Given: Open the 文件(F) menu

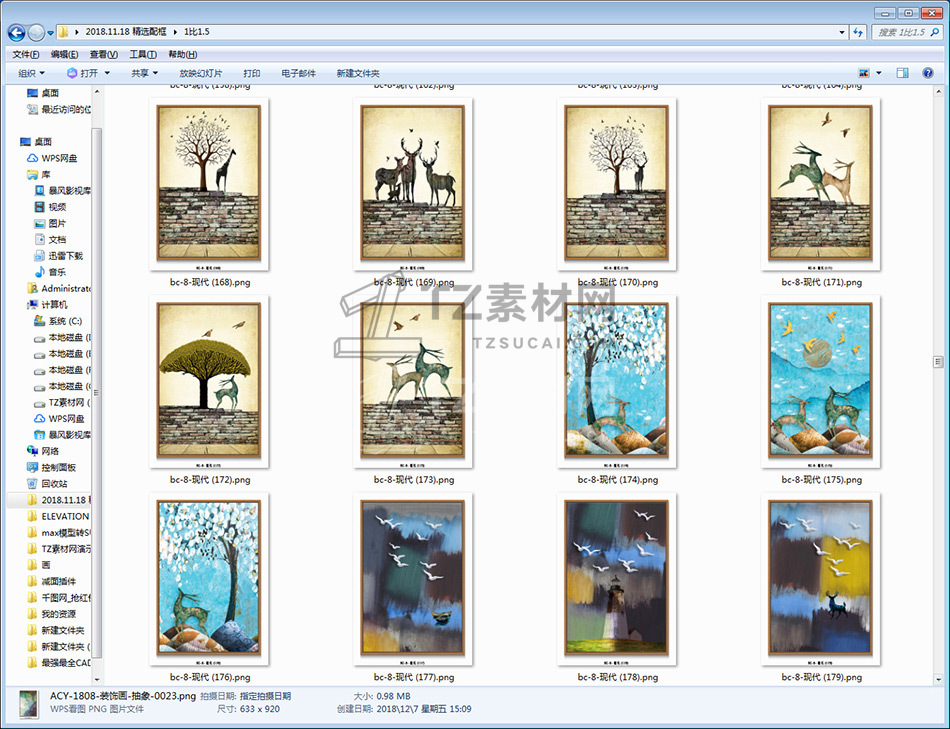Looking at the screenshot, I should click(x=26, y=54).
